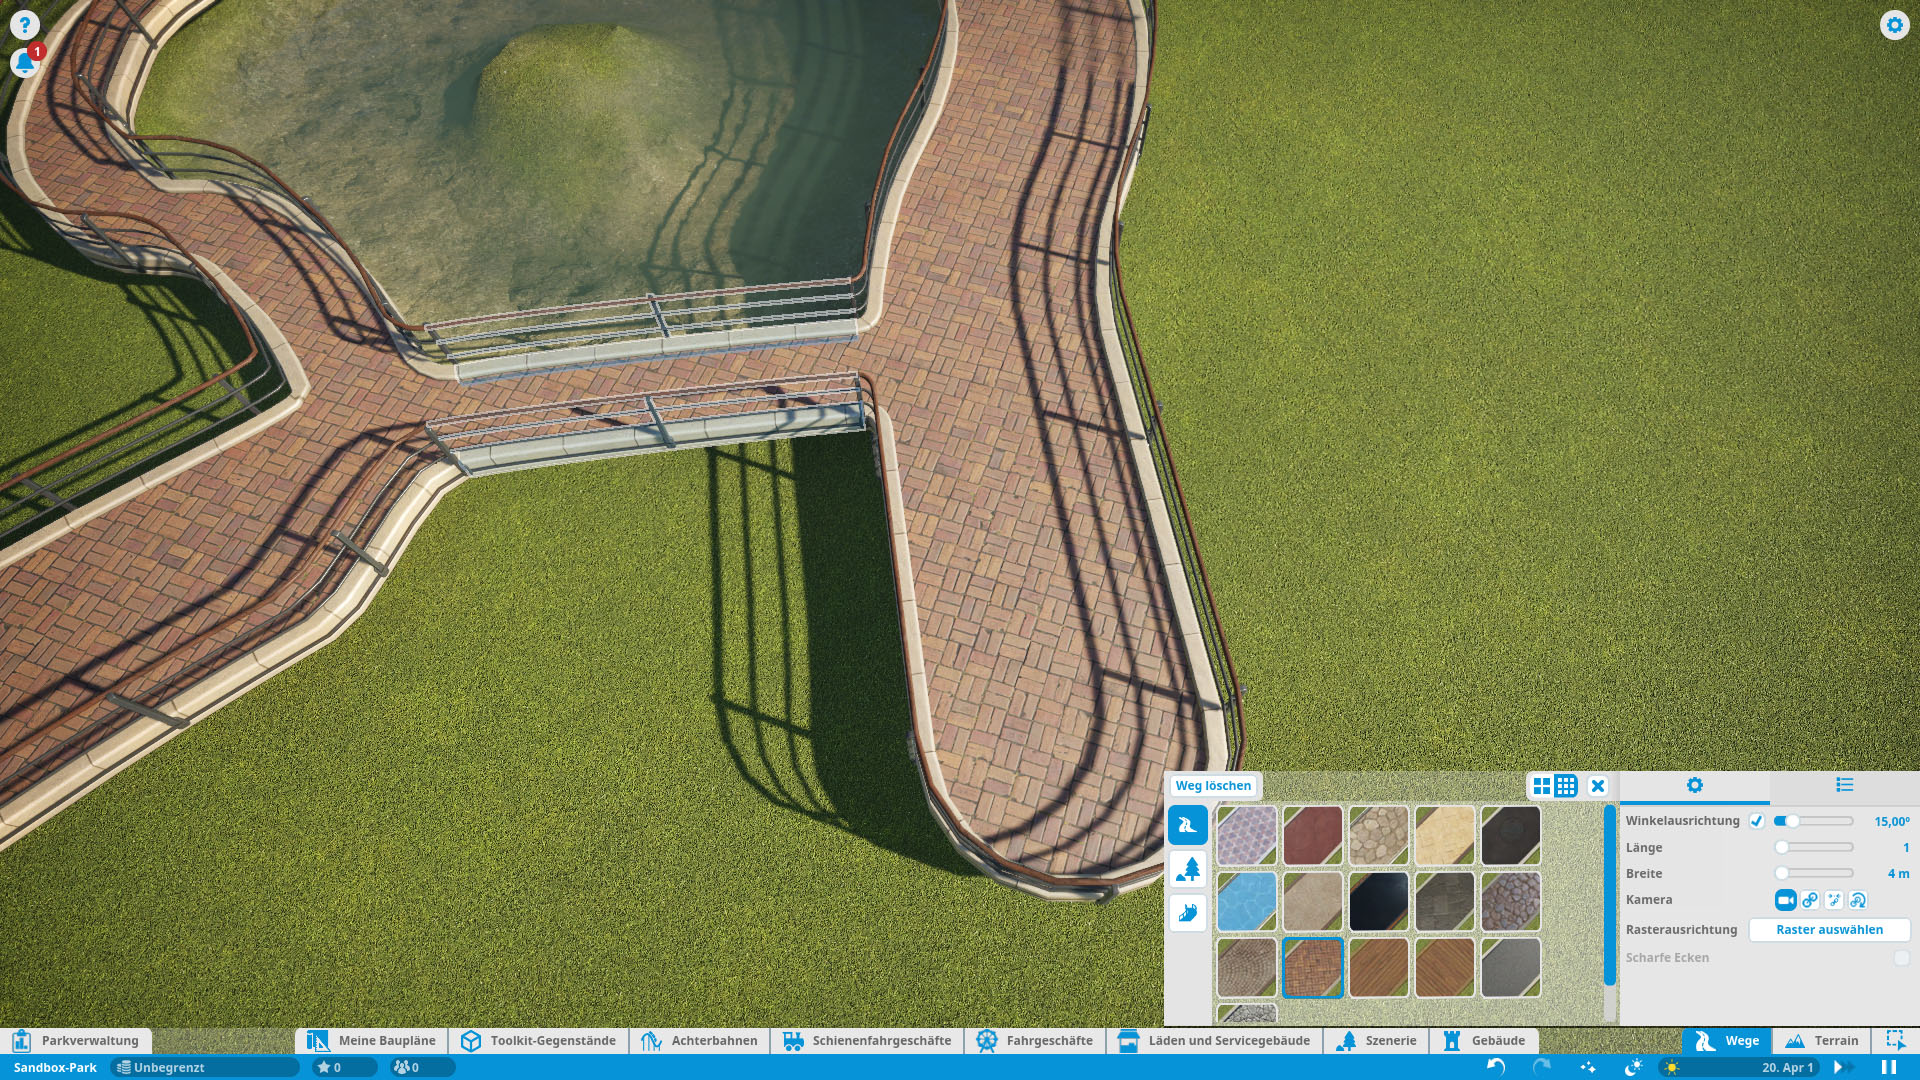Screen dimensions: 1920x1080
Task: Select the stairs icon in the browser sidebar
Action: coord(1188,912)
